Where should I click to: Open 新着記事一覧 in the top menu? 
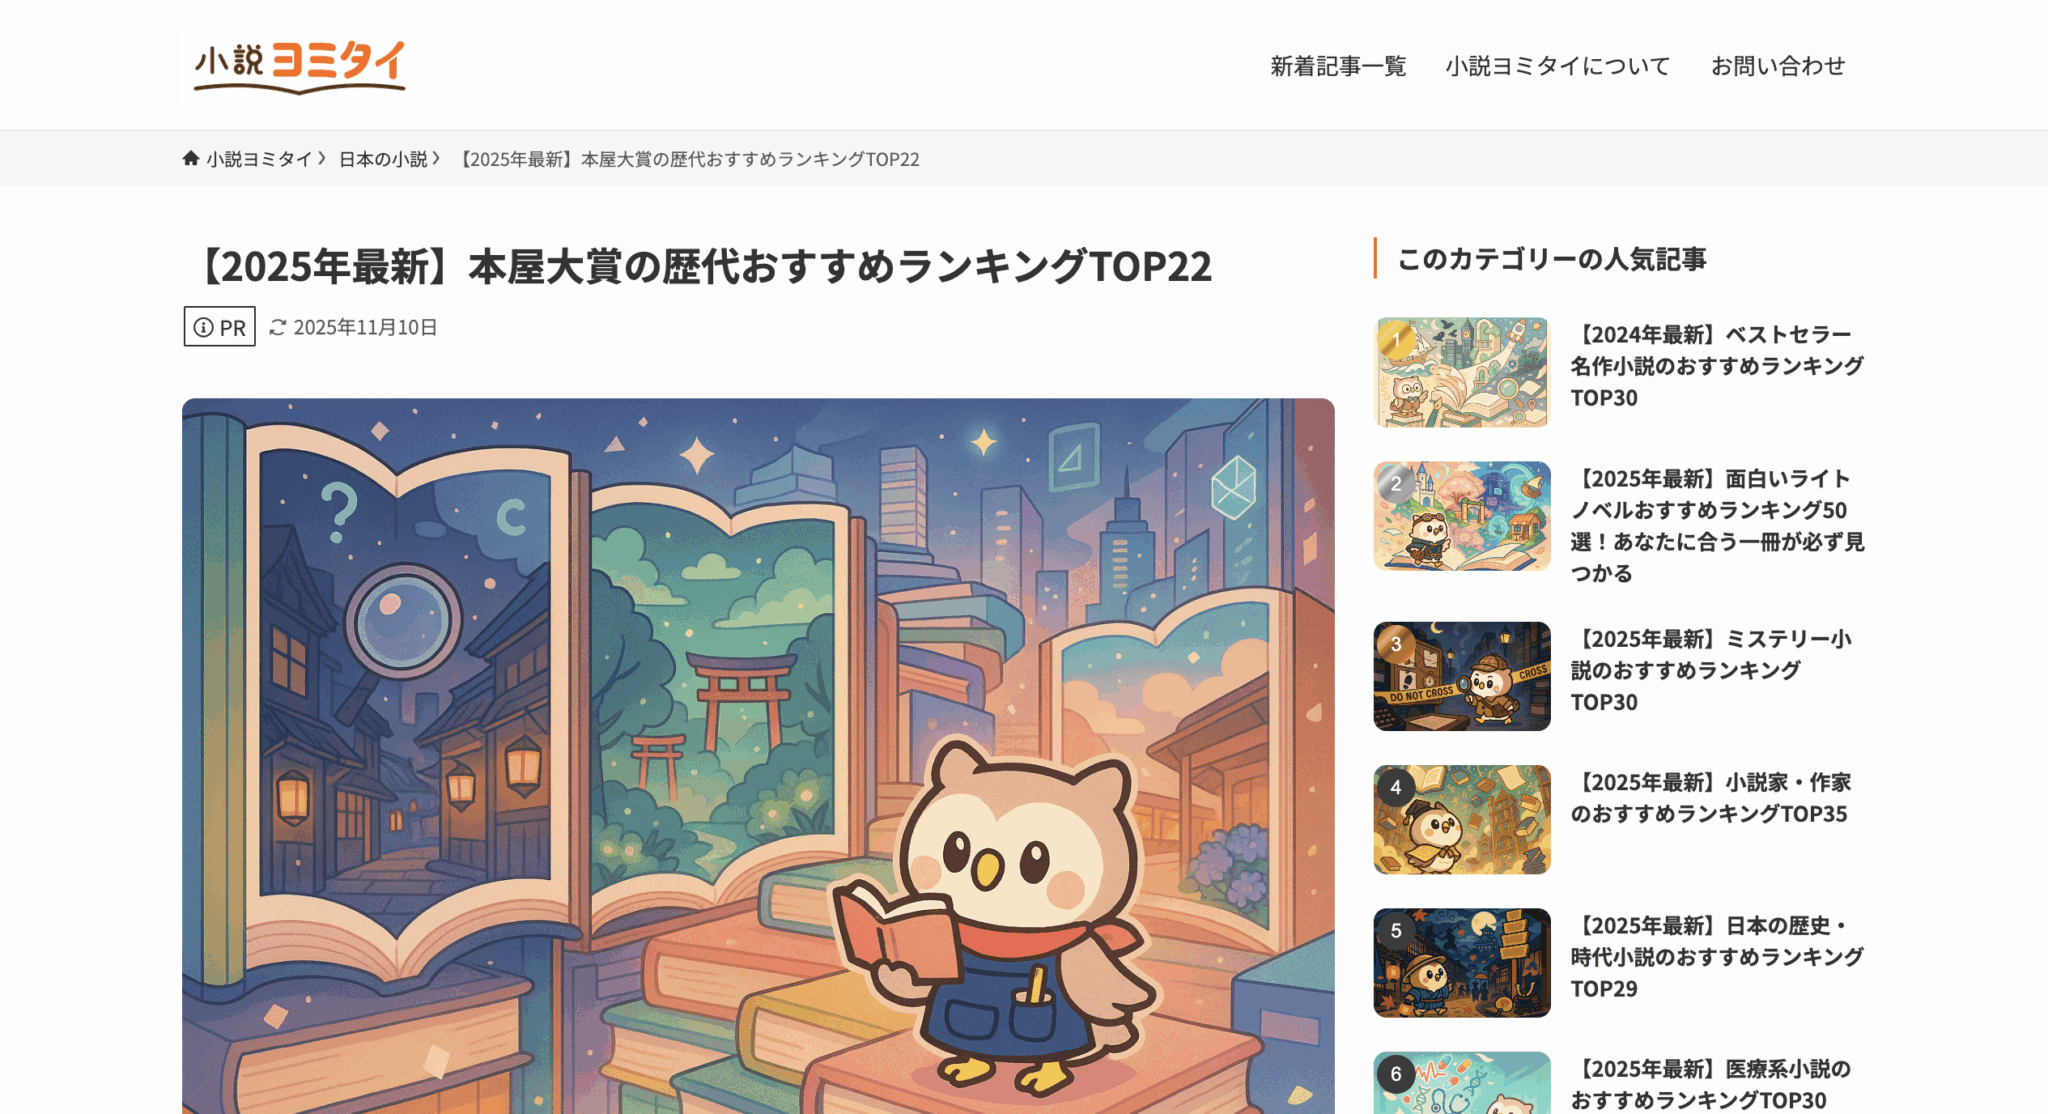click(1338, 66)
